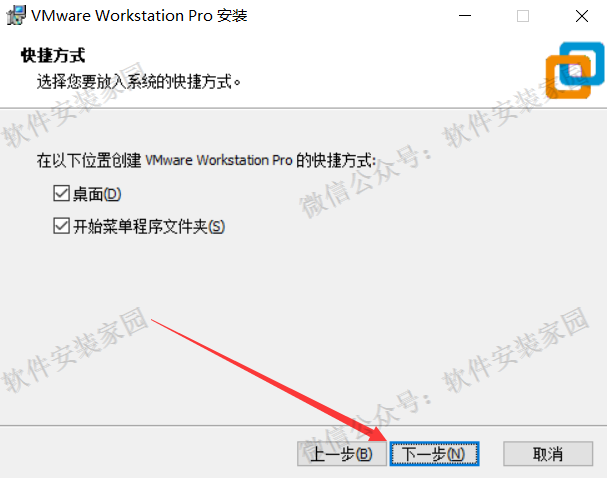The image size is (607, 478).
Task: Click the greyed-out maximize button
Action: coord(523,16)
